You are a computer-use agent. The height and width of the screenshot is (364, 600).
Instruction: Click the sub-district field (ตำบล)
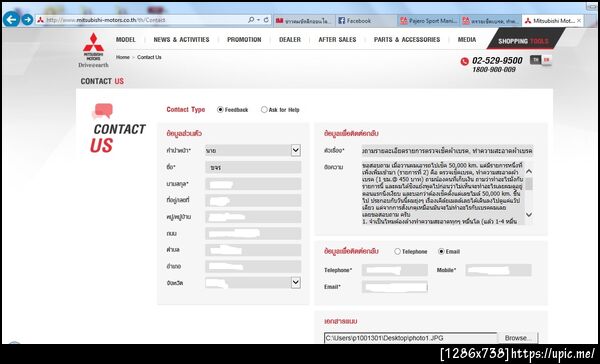[253, 250]
